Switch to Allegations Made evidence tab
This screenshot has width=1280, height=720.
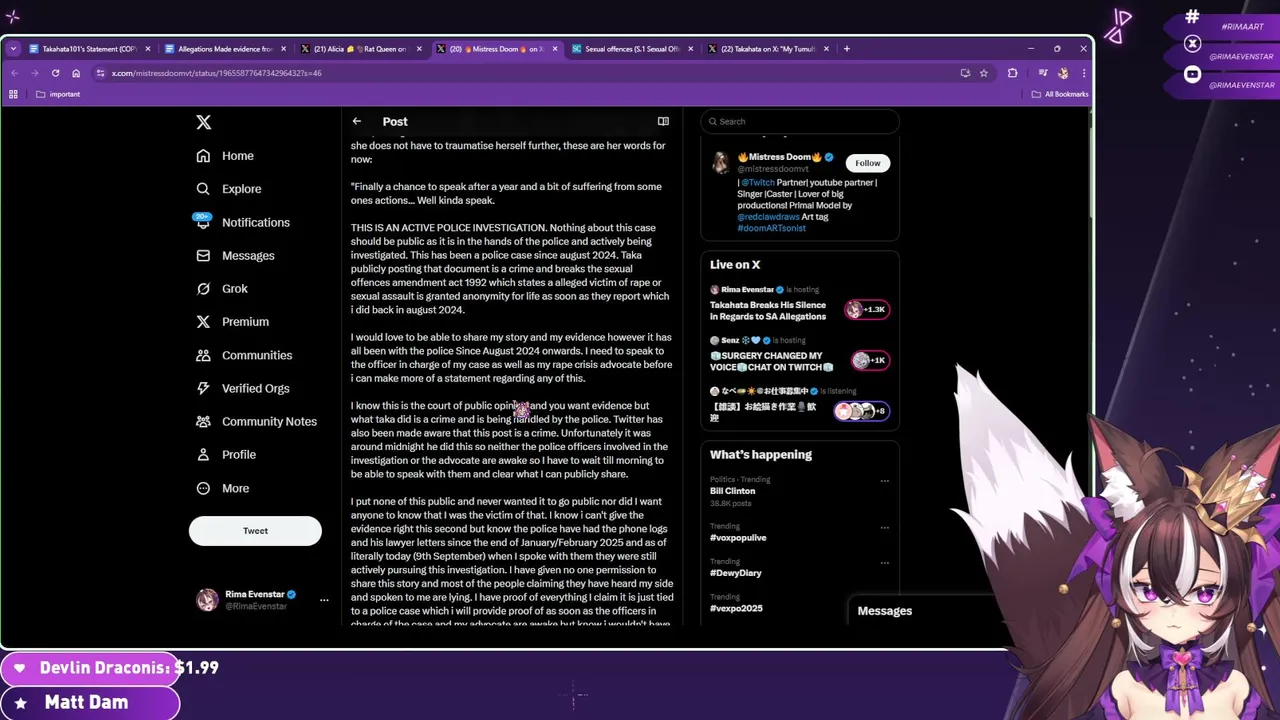226,49
